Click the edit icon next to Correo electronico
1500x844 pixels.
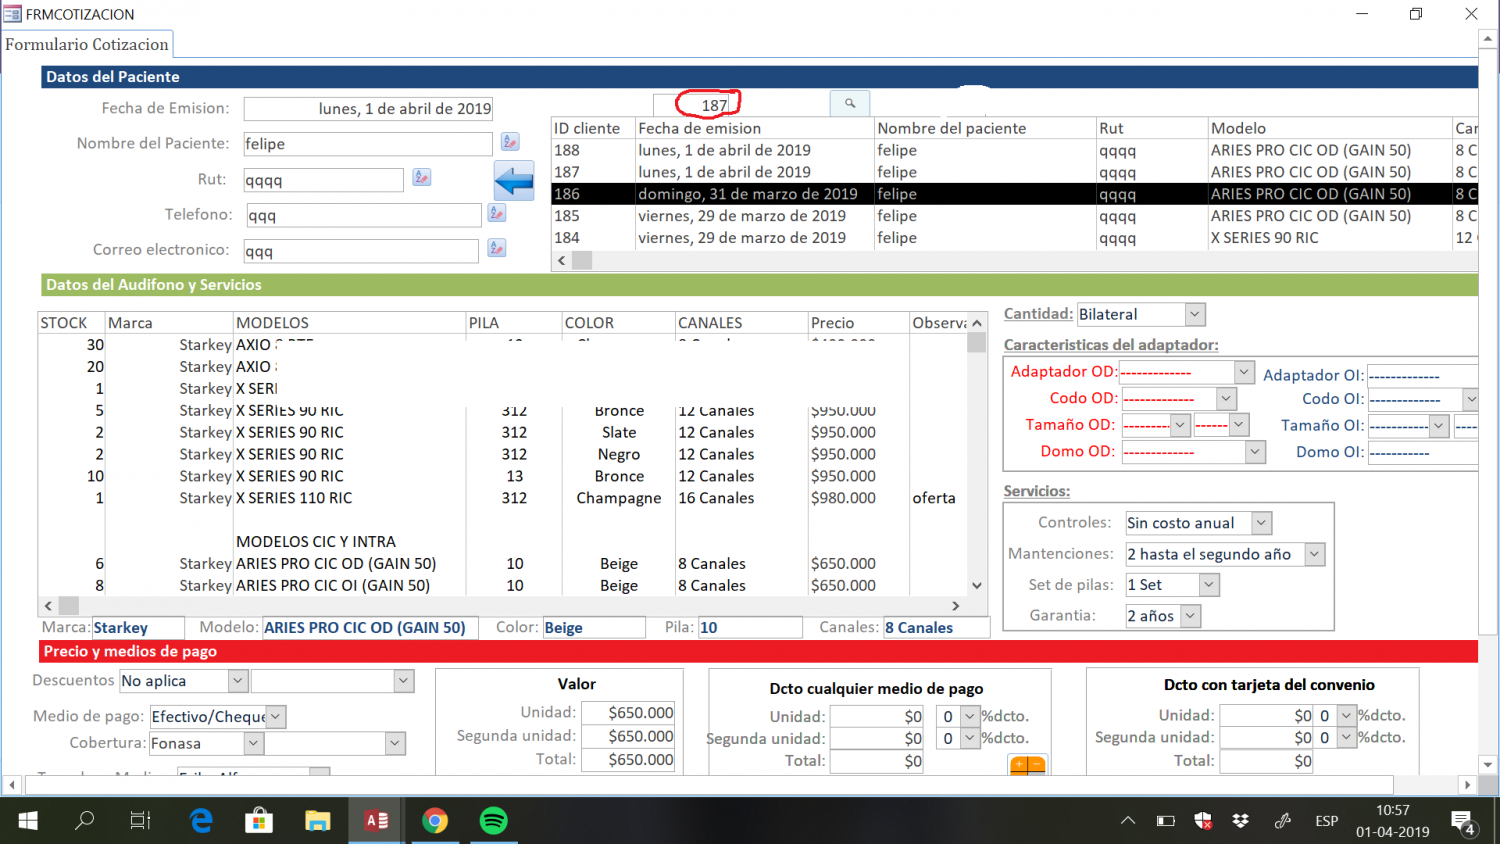click(497, 248)
